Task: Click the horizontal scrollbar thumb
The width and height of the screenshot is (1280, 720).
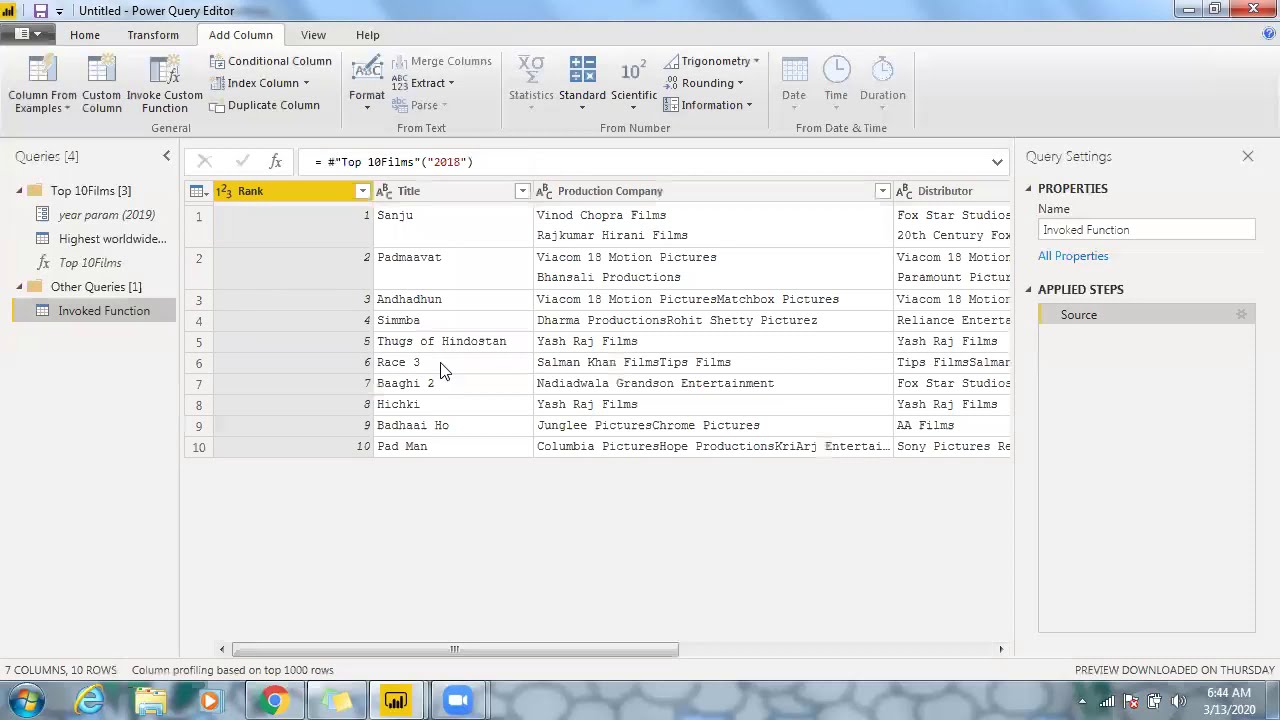Action: coord(453,650)
